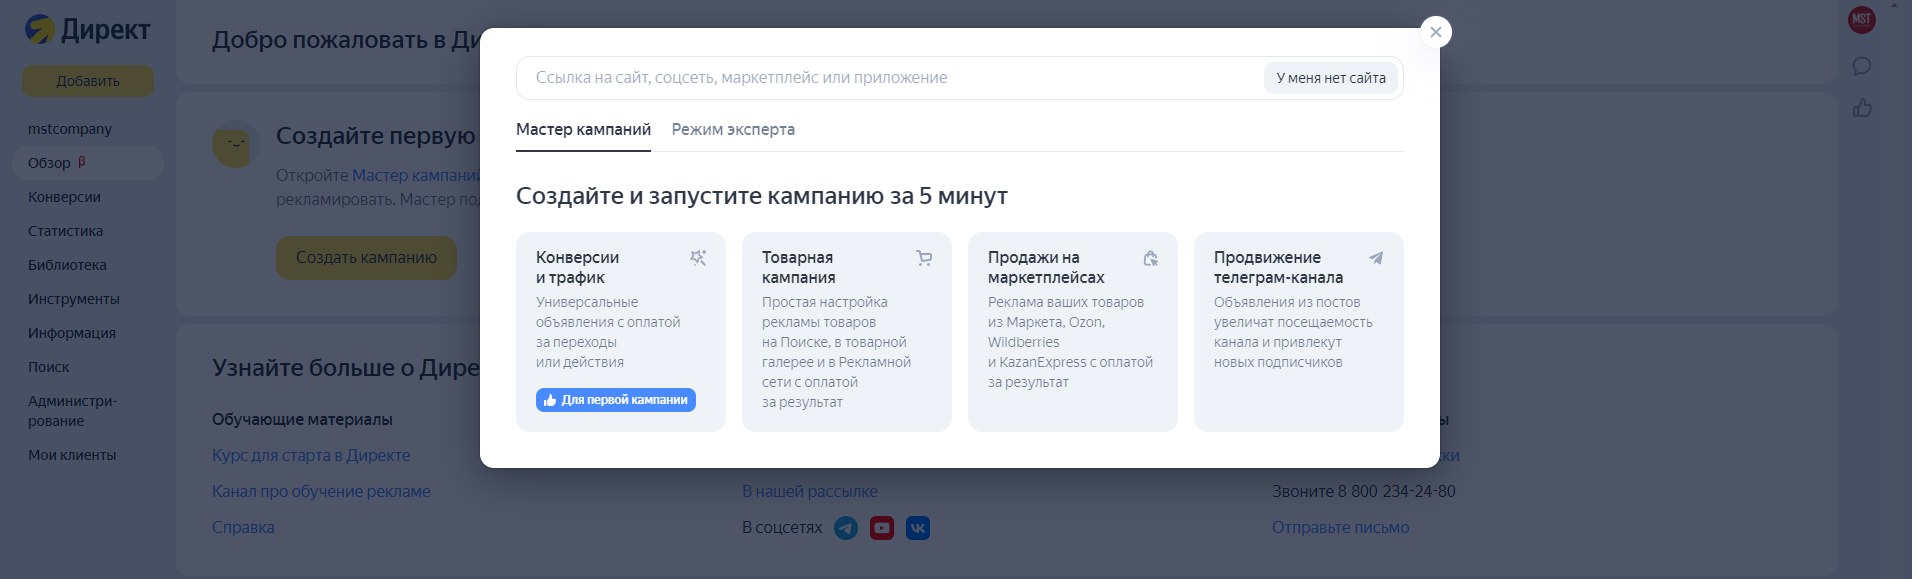Select the Товарная кампания card
The height and width of the screenshot is (579, 1912).
[847, 332]
